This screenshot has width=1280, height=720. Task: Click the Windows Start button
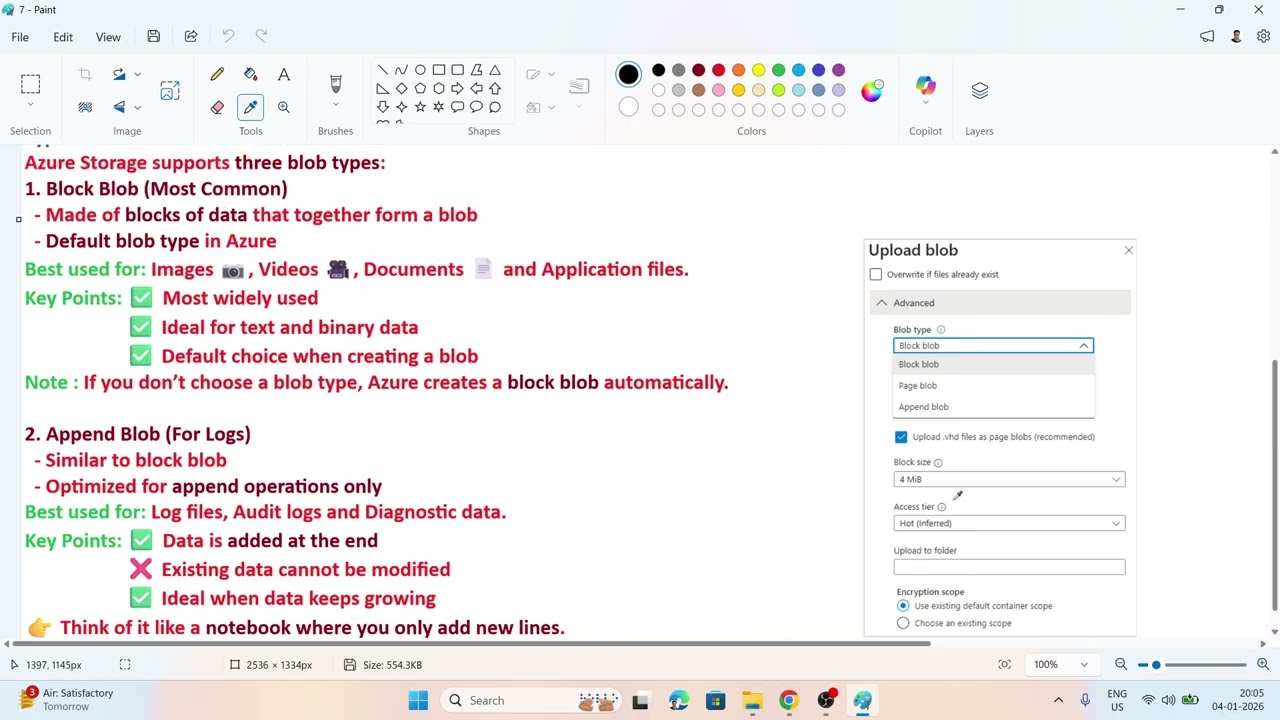click(418, 700)
